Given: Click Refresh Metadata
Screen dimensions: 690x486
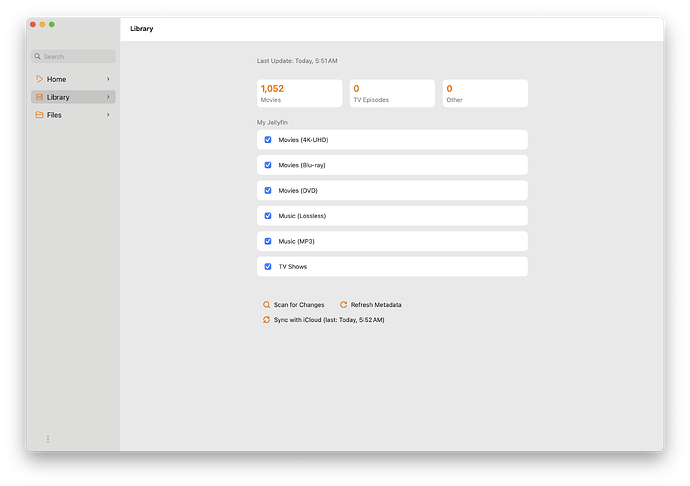Looking at the screenshot, I should 371,305.
